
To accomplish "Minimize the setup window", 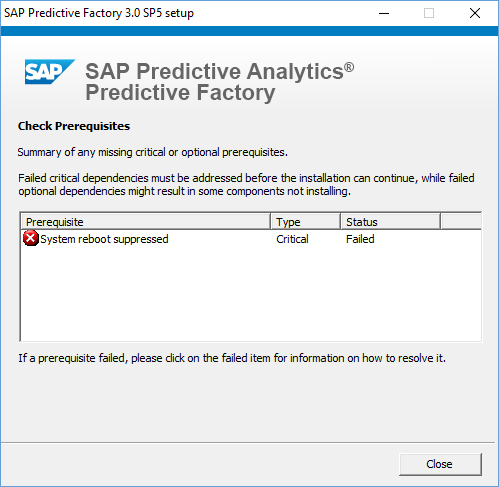I will coord(384,13).
